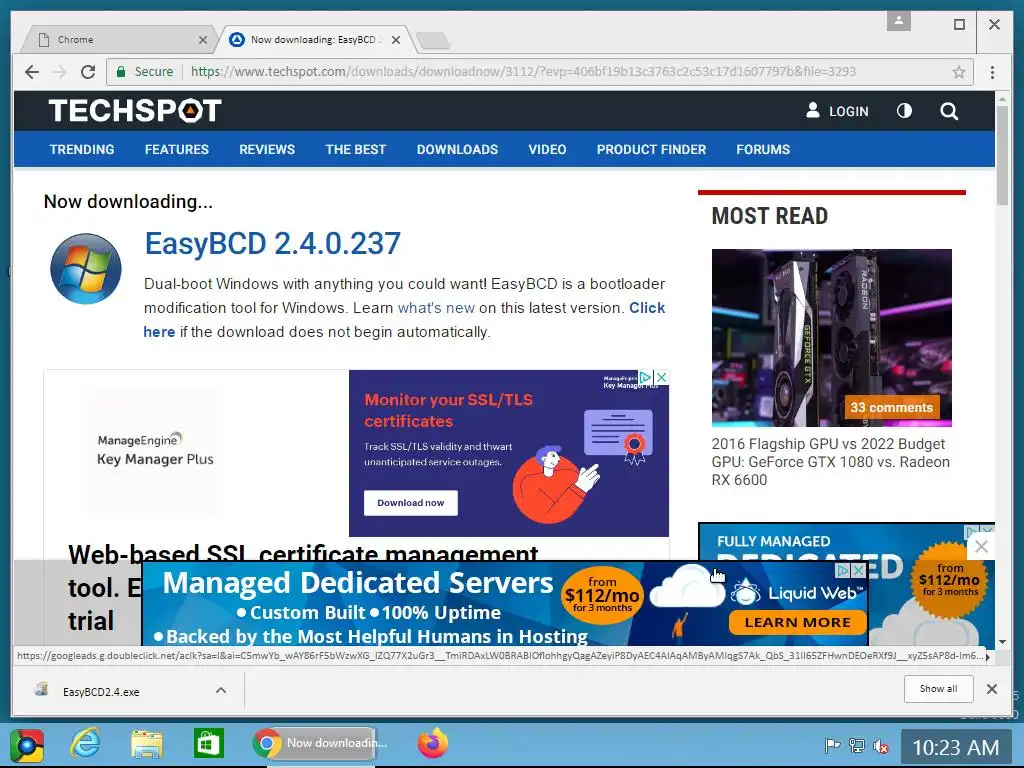
Task: Close the ManageEngine ad X icon
Action: click(x=661, y=377)
